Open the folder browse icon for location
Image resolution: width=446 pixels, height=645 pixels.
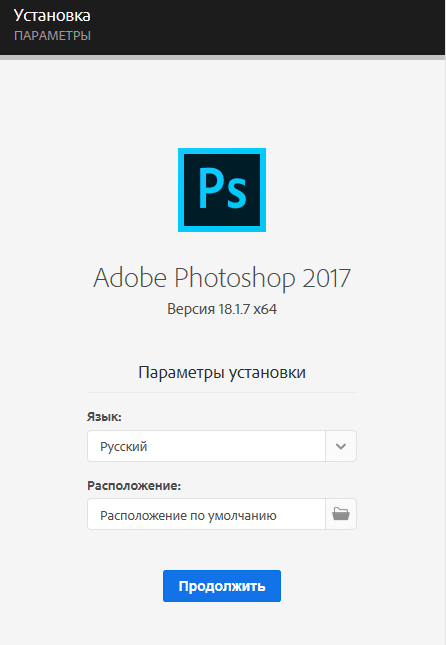pos(341,514)
